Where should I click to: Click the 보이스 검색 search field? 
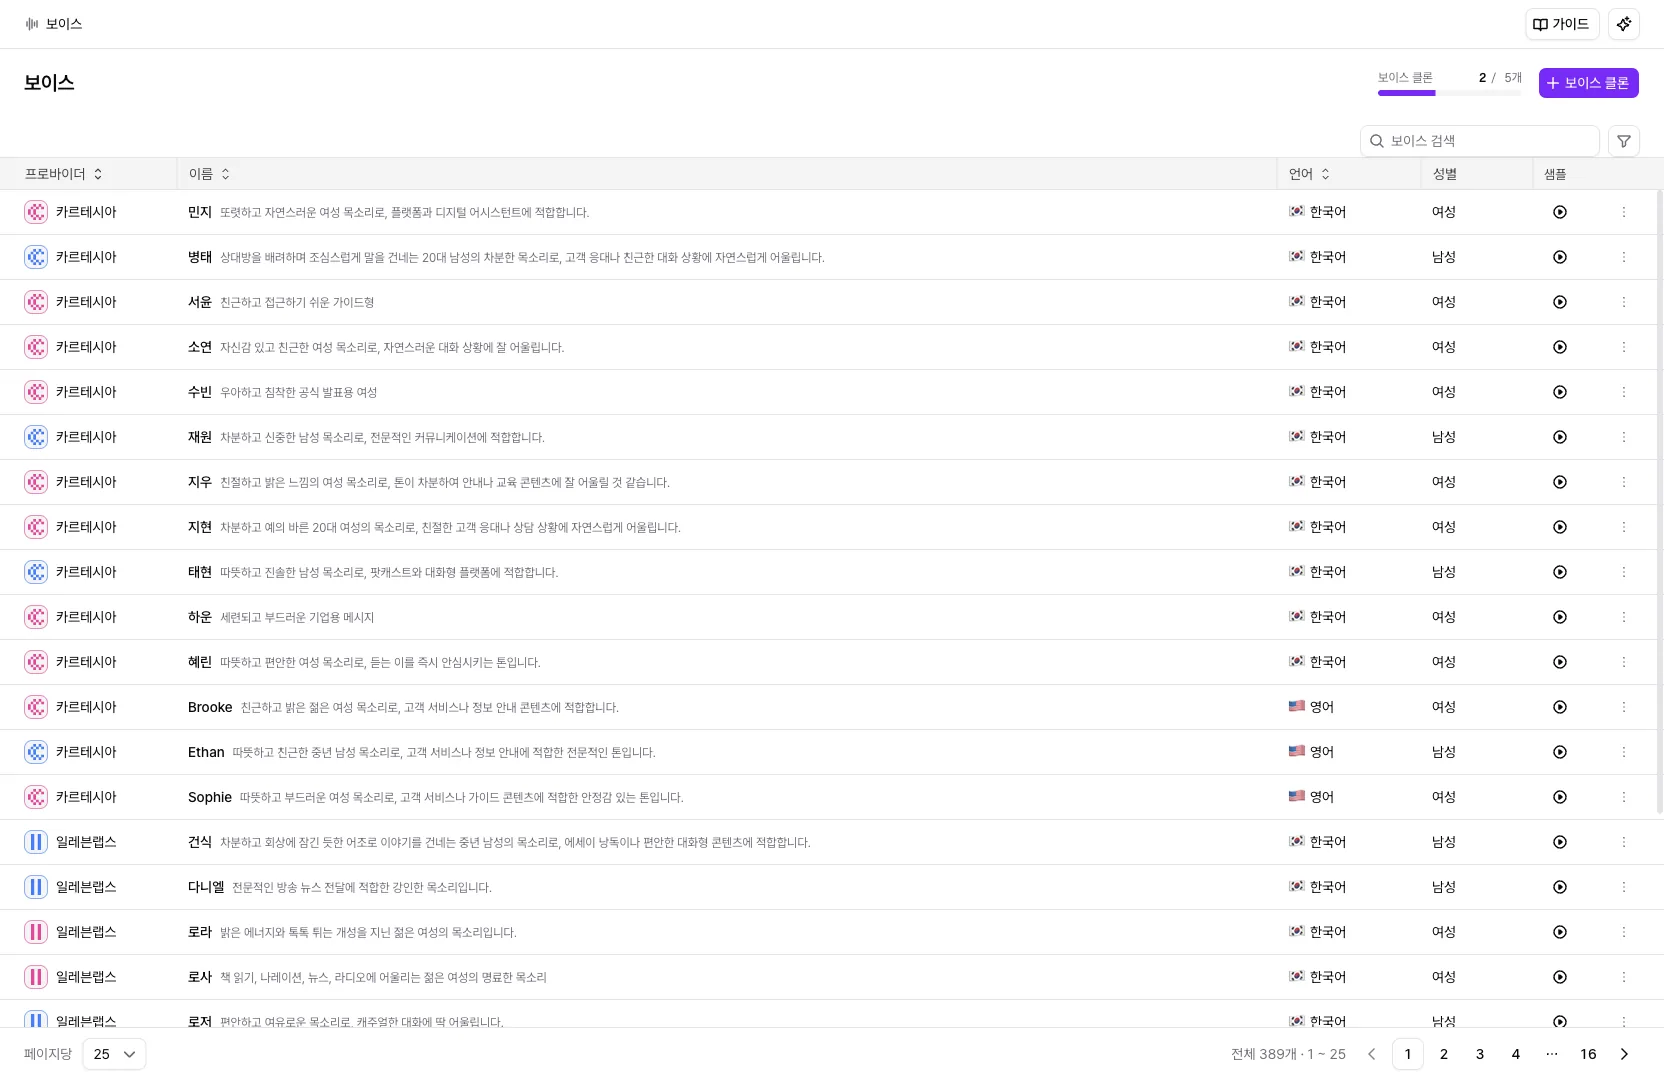point(1480,141)
